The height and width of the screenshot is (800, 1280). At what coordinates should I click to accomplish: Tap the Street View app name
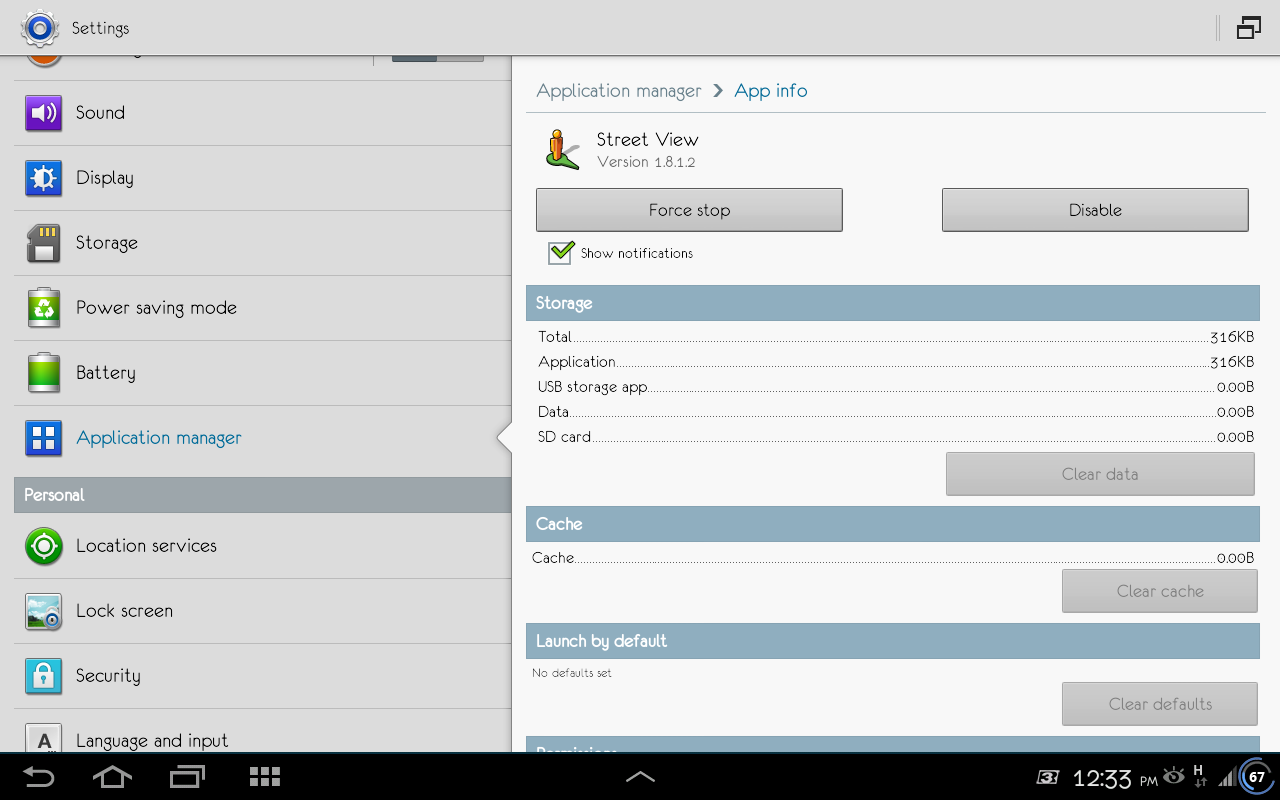coord(647,140)
